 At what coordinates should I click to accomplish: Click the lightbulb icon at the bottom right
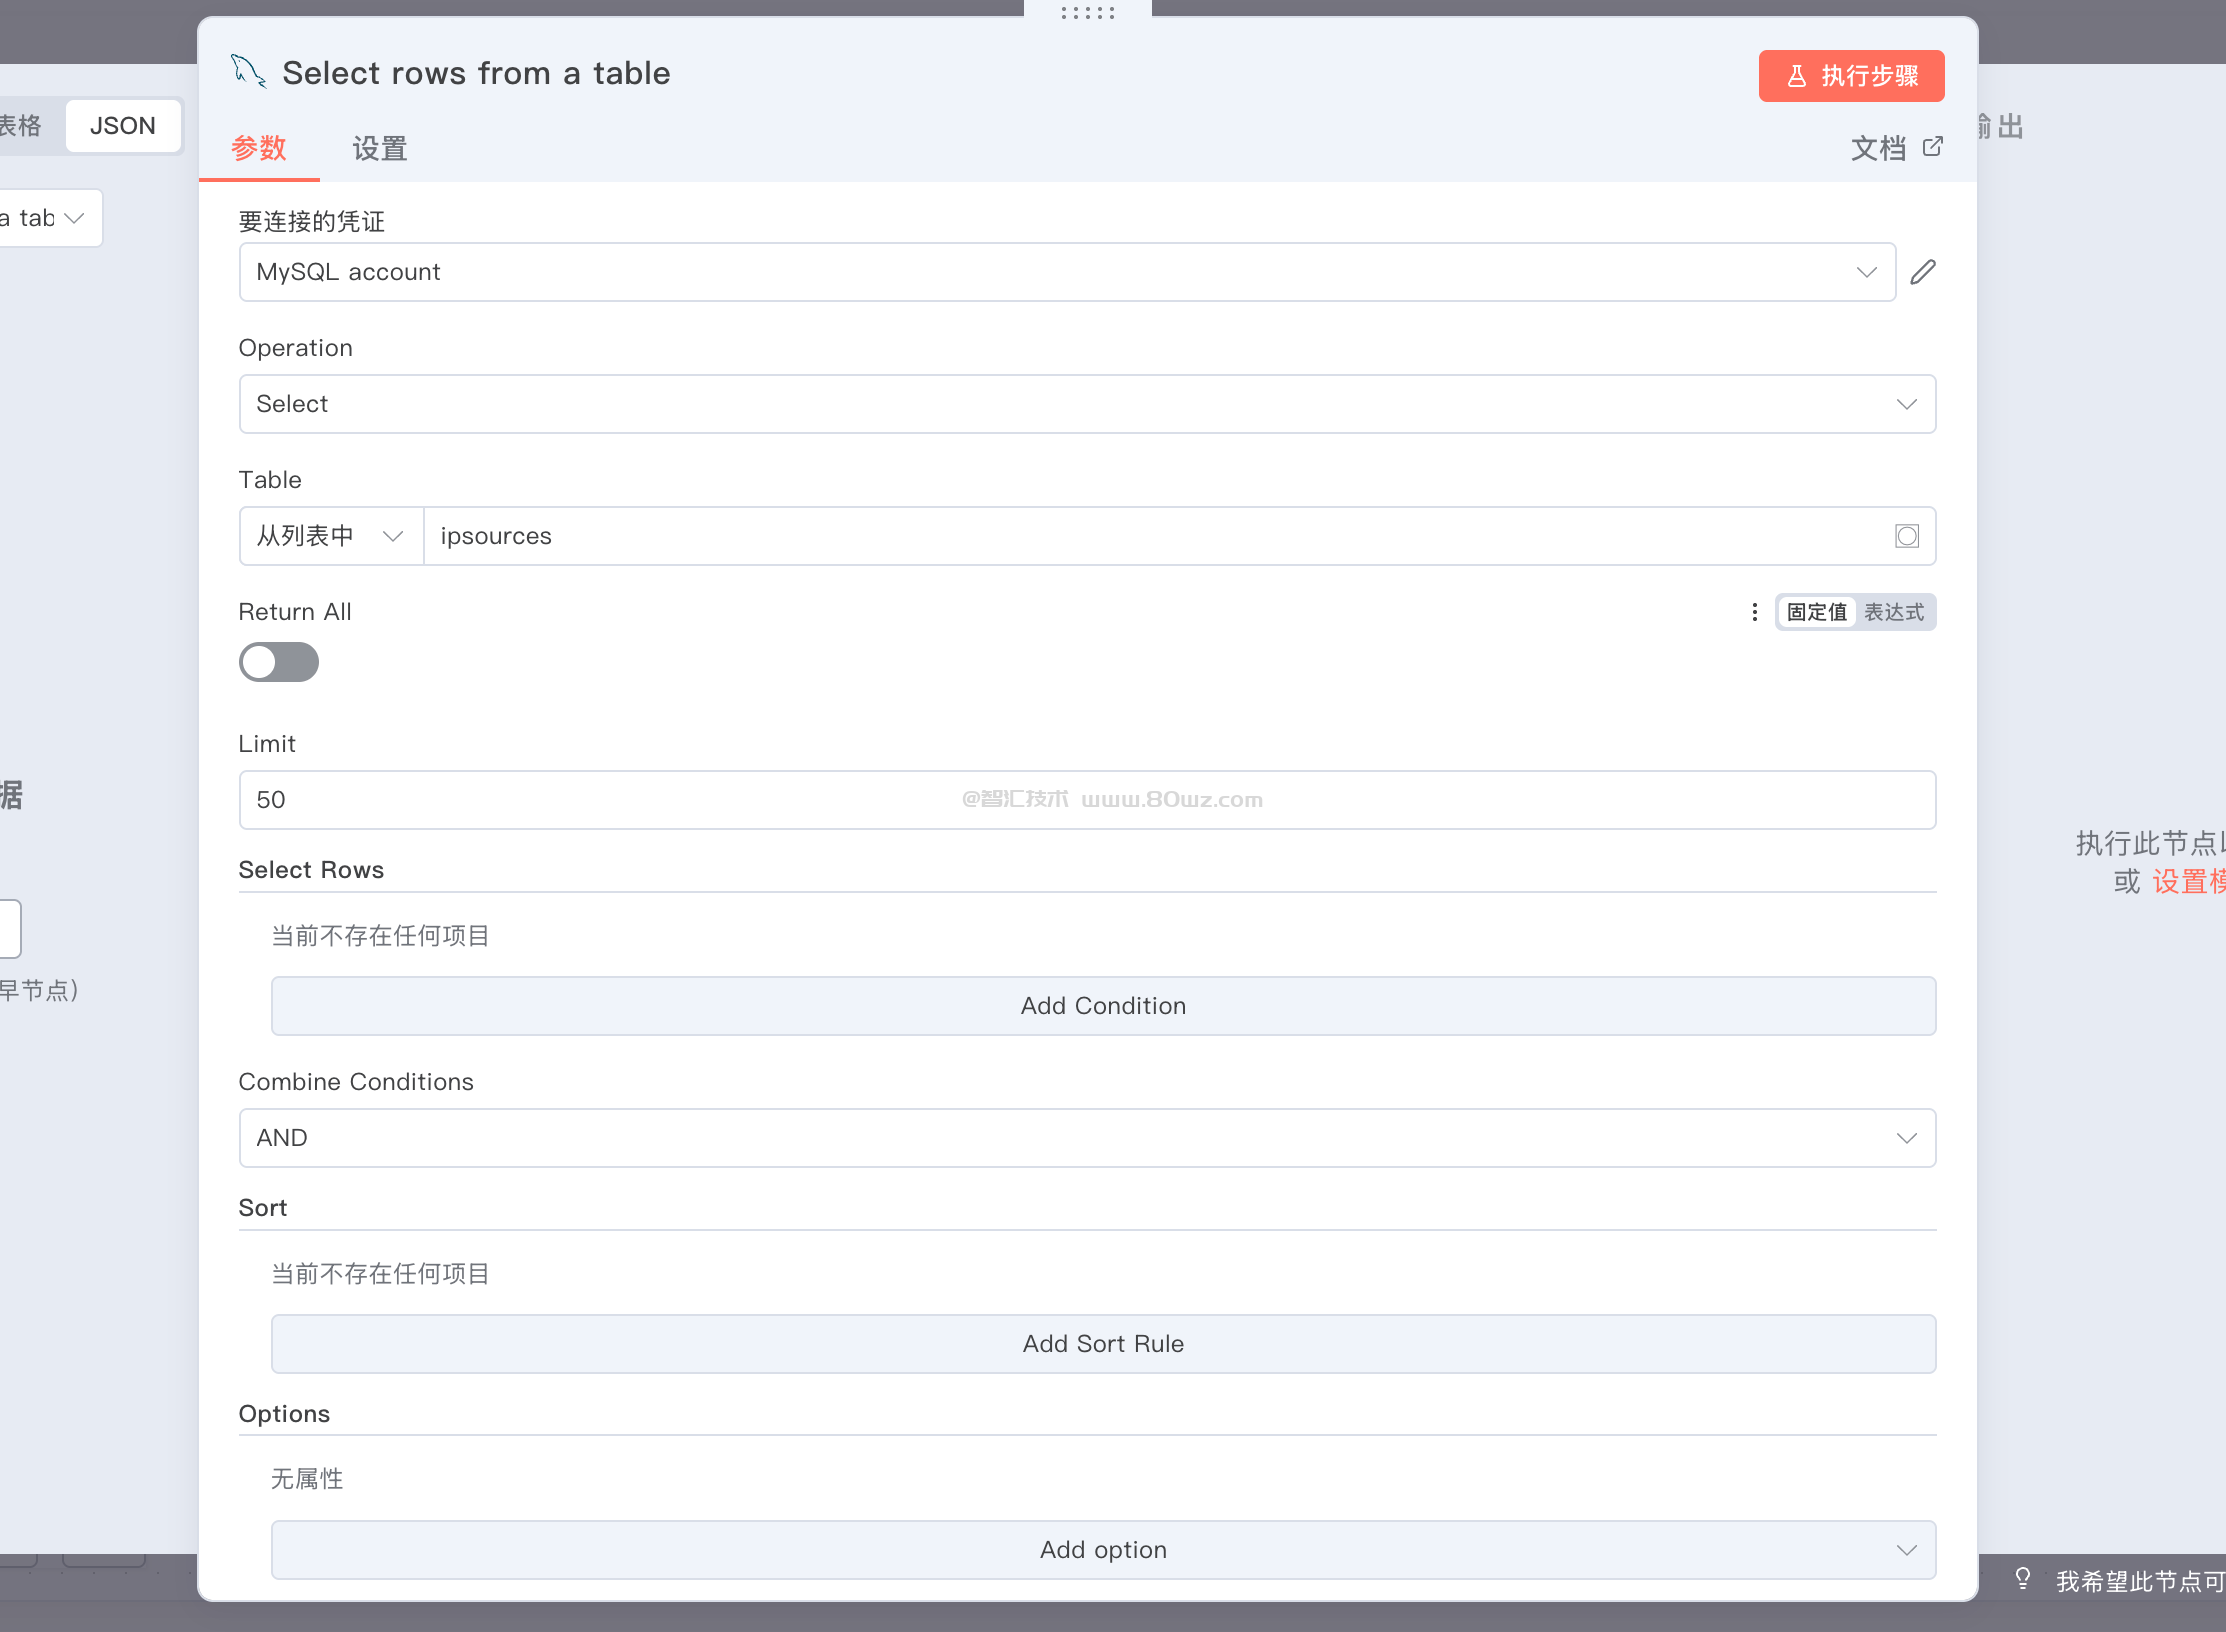tap(2022, 1579)
